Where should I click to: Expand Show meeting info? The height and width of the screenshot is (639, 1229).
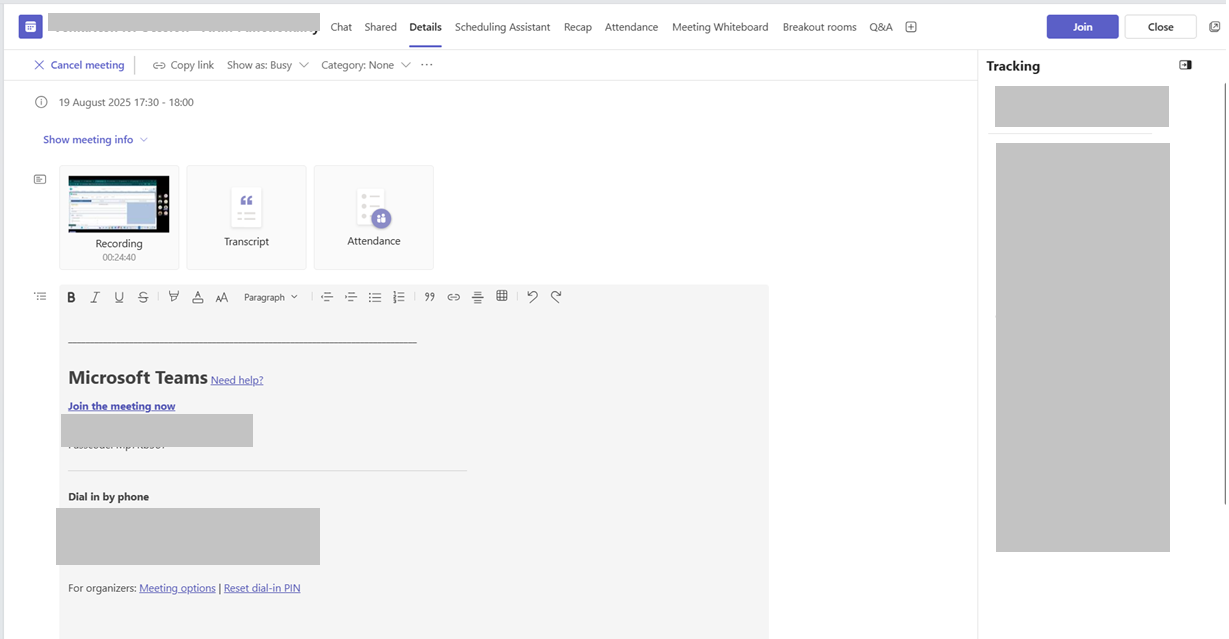point(95,140)
